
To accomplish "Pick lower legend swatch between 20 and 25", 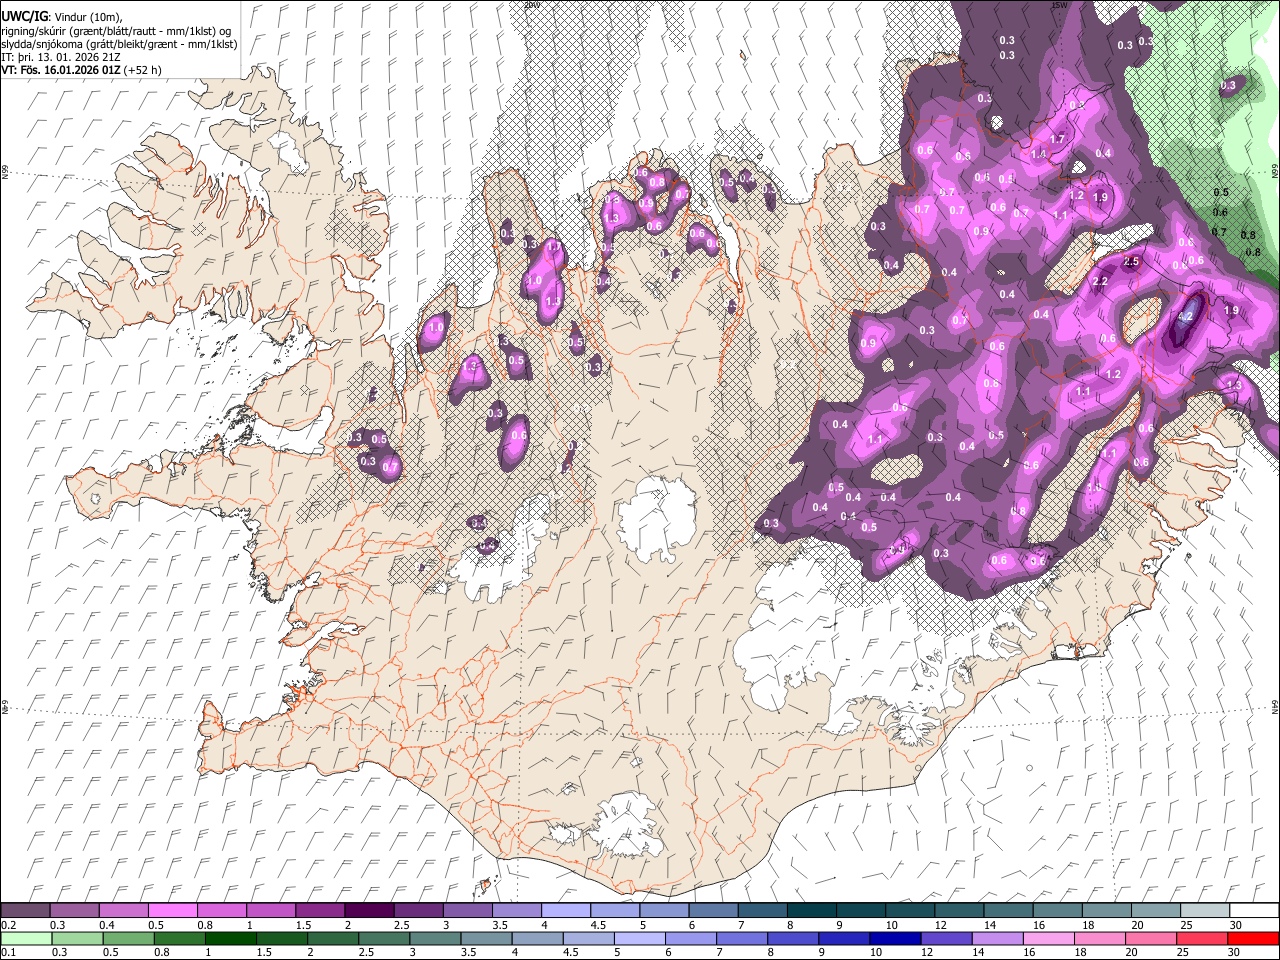I will [x=1152, y=938].
